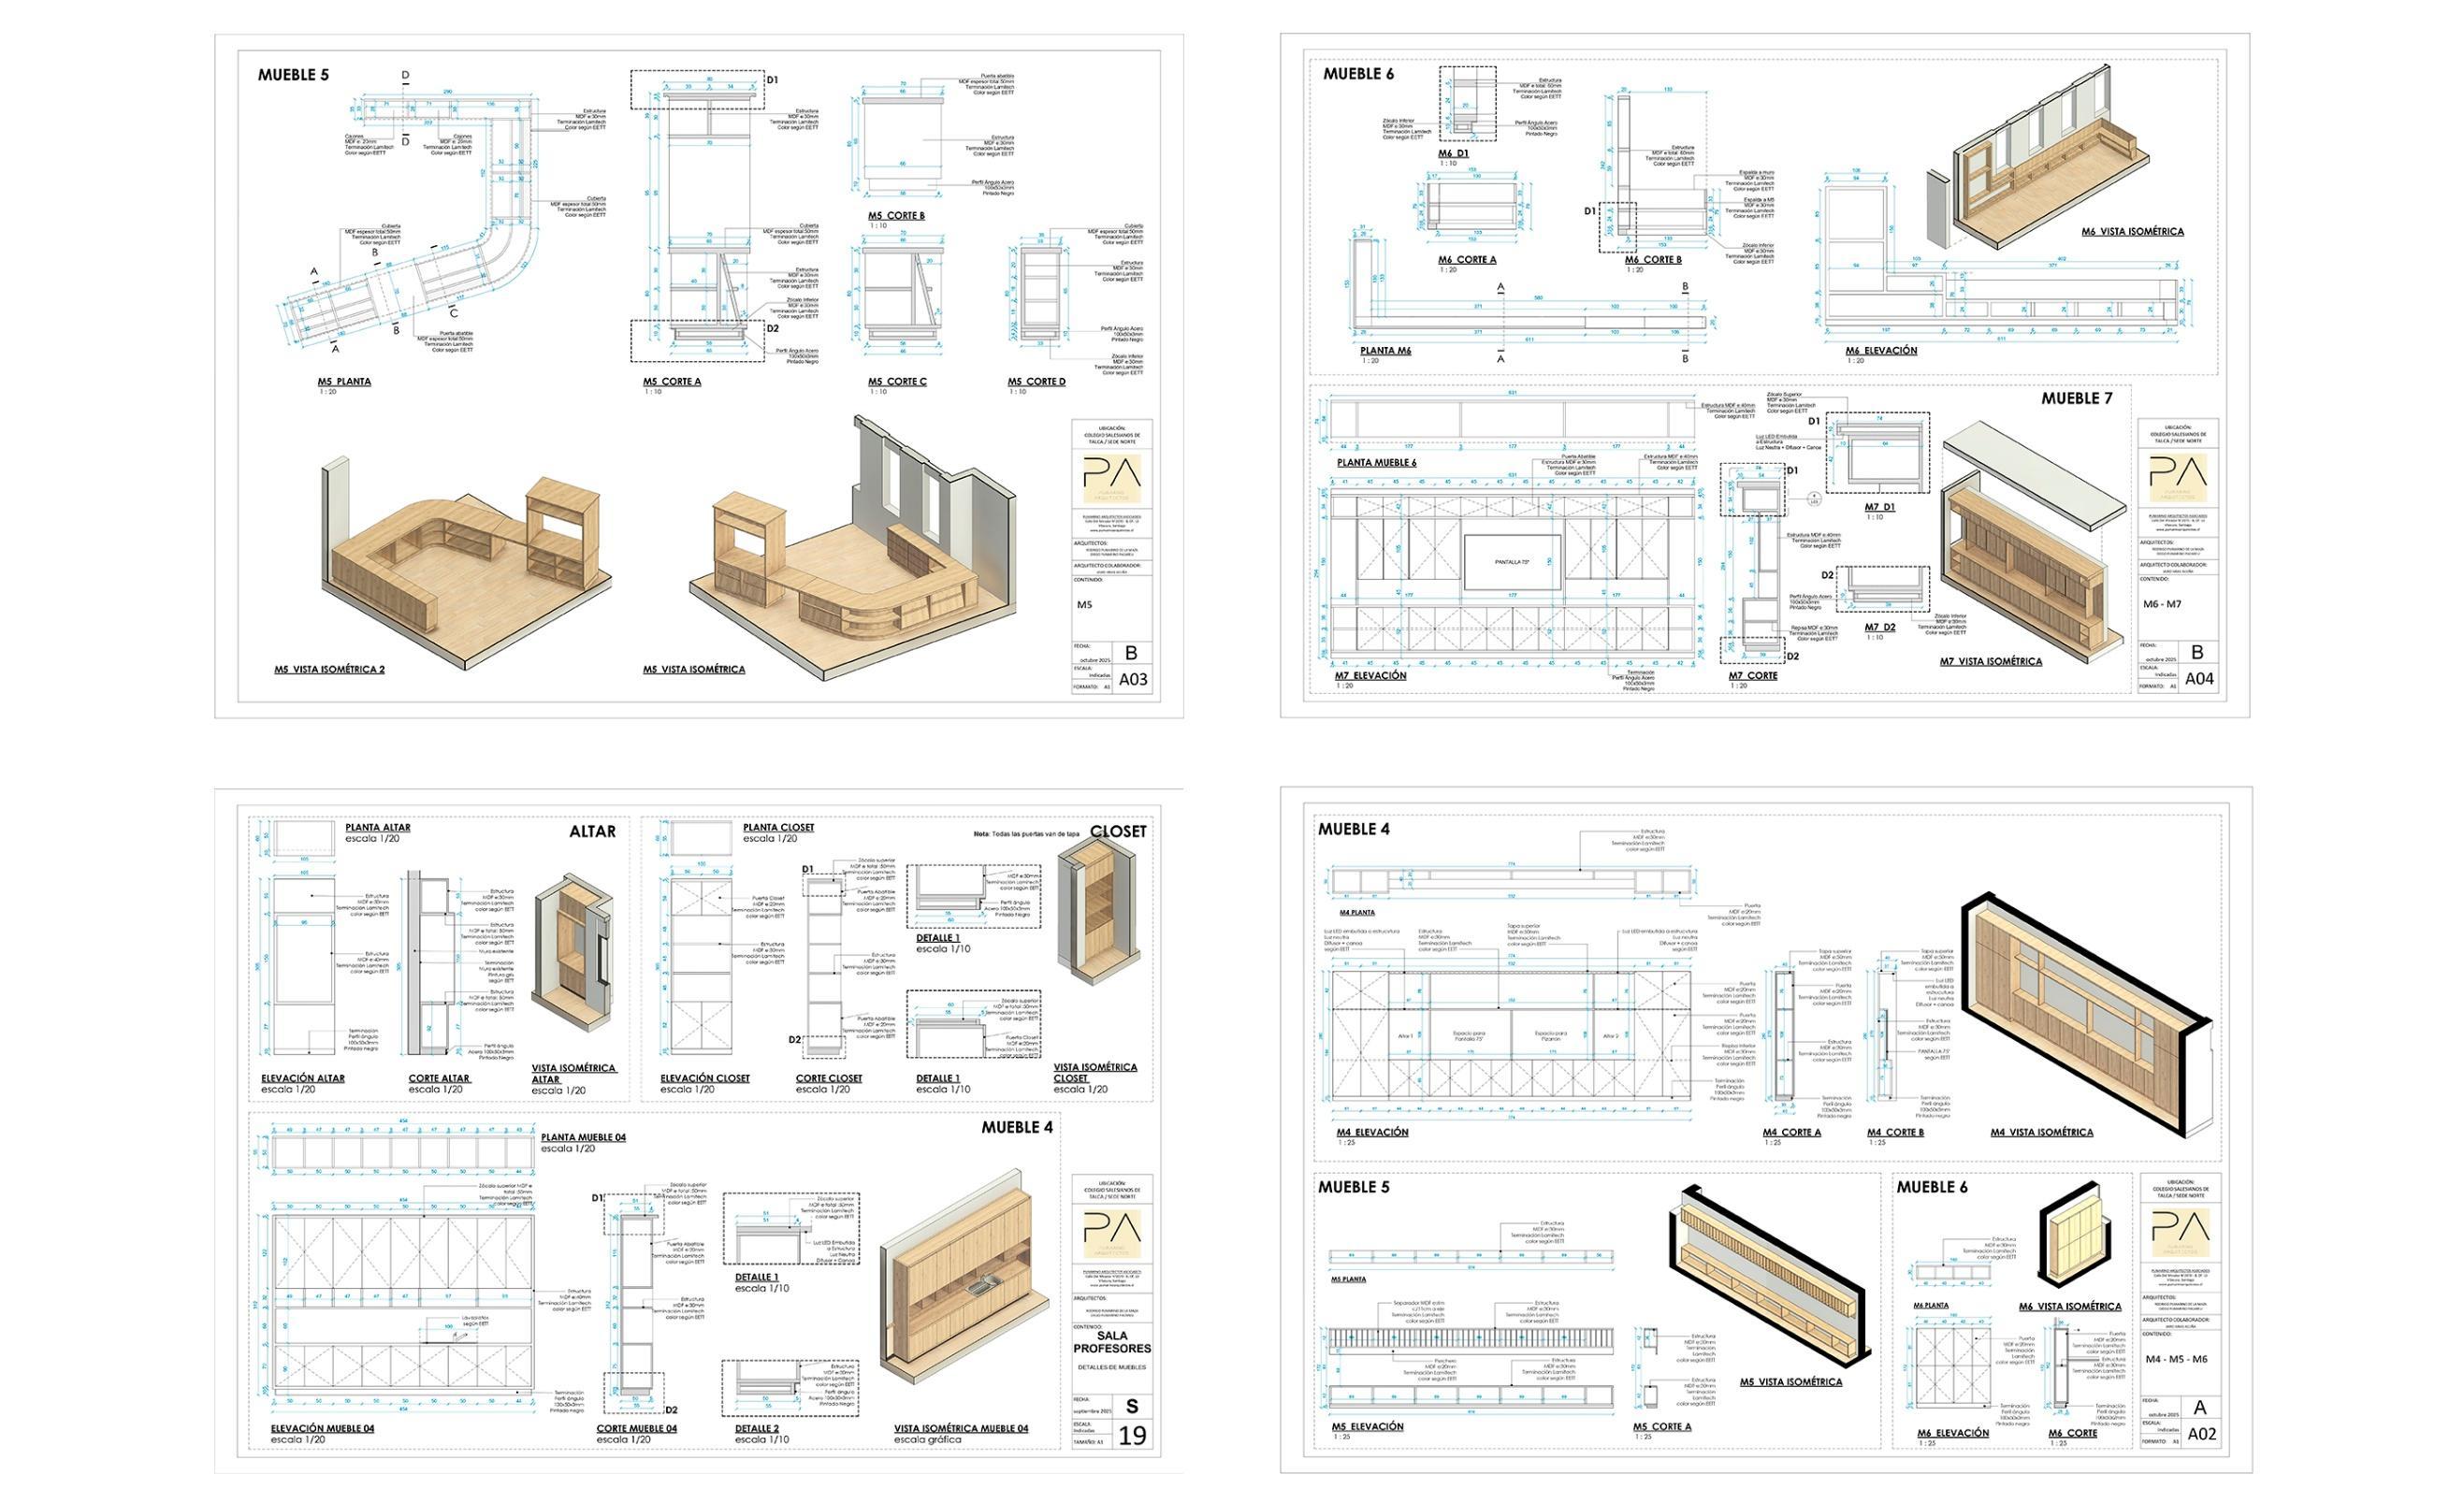
Task: Click the MUEBLE 7 heading
Action: (2076, 398)
